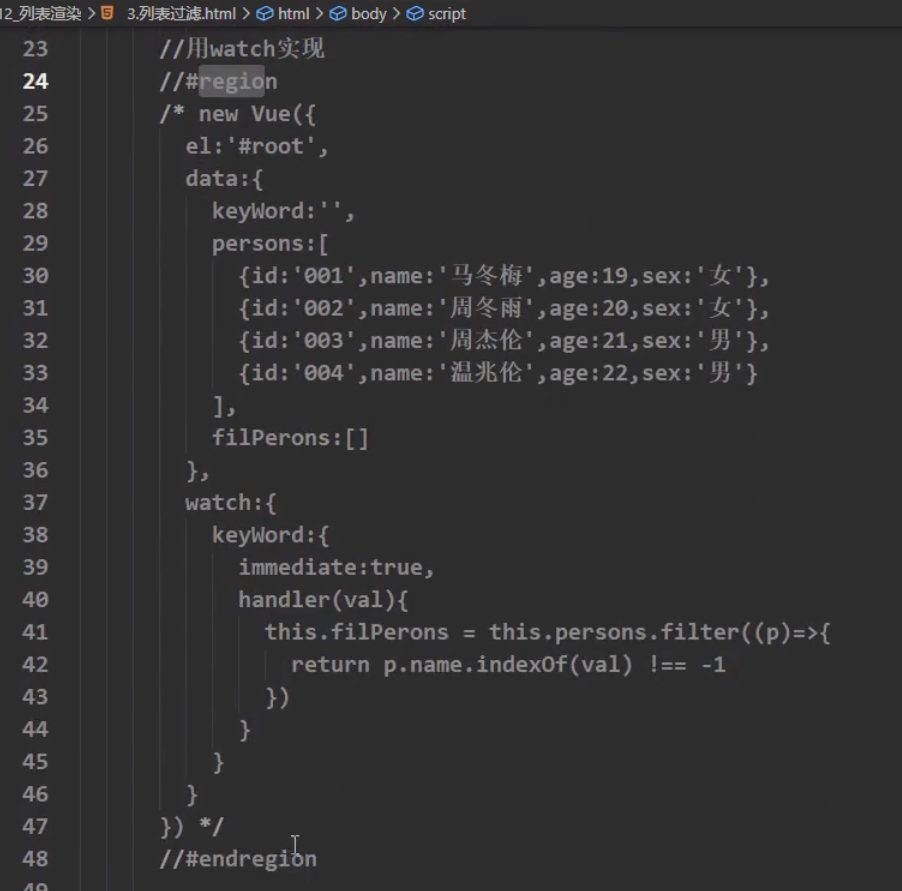The height and width of the screenshot is (891, 902).
Task: Click p.name.indexOf(val) on line 42
Action: coord(508,665)
